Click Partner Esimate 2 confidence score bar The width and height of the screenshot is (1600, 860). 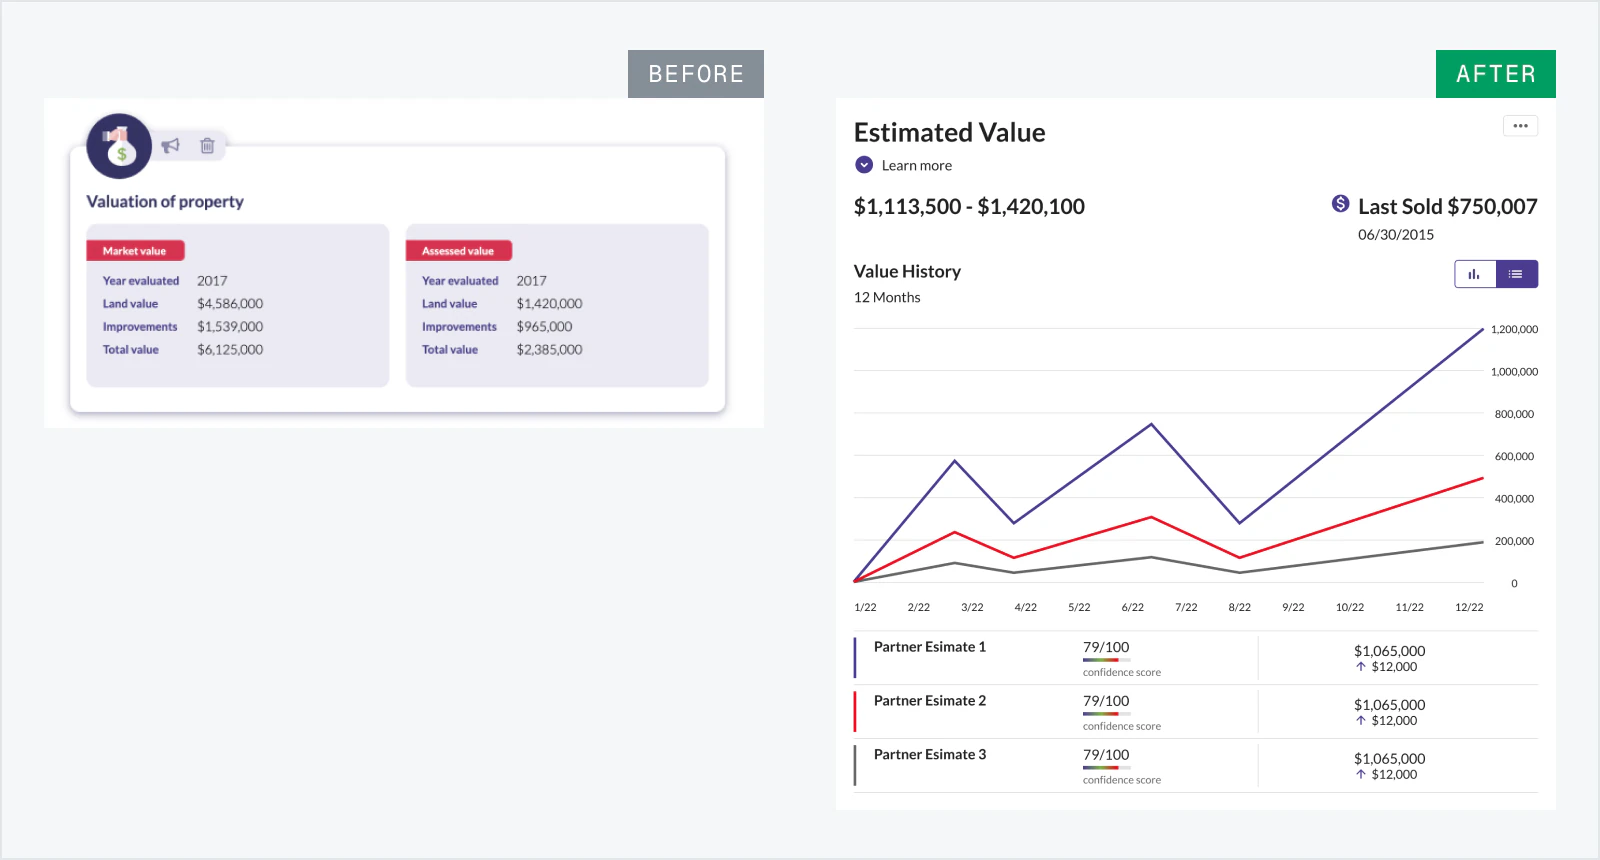point(1107,714)
